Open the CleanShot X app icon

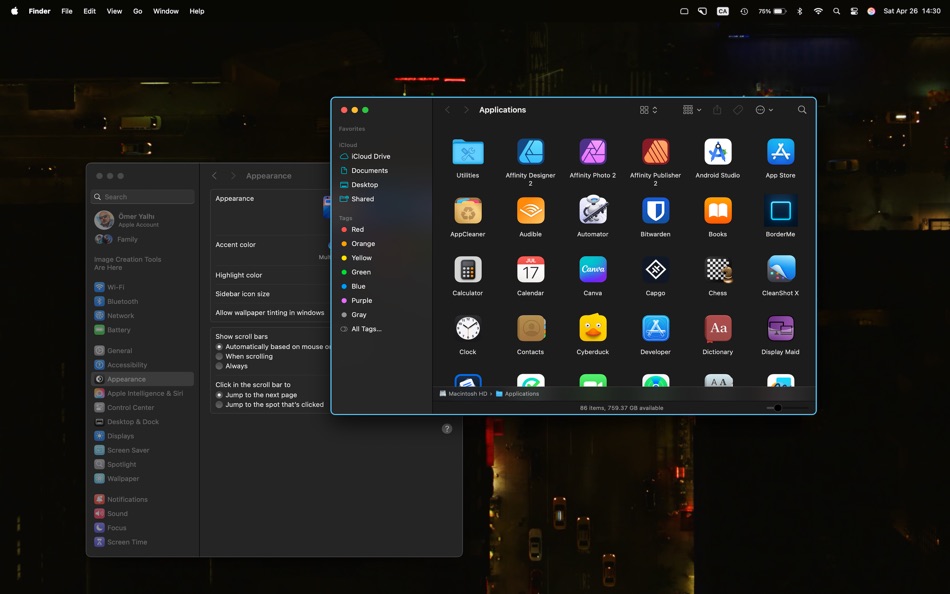[780, 270]
